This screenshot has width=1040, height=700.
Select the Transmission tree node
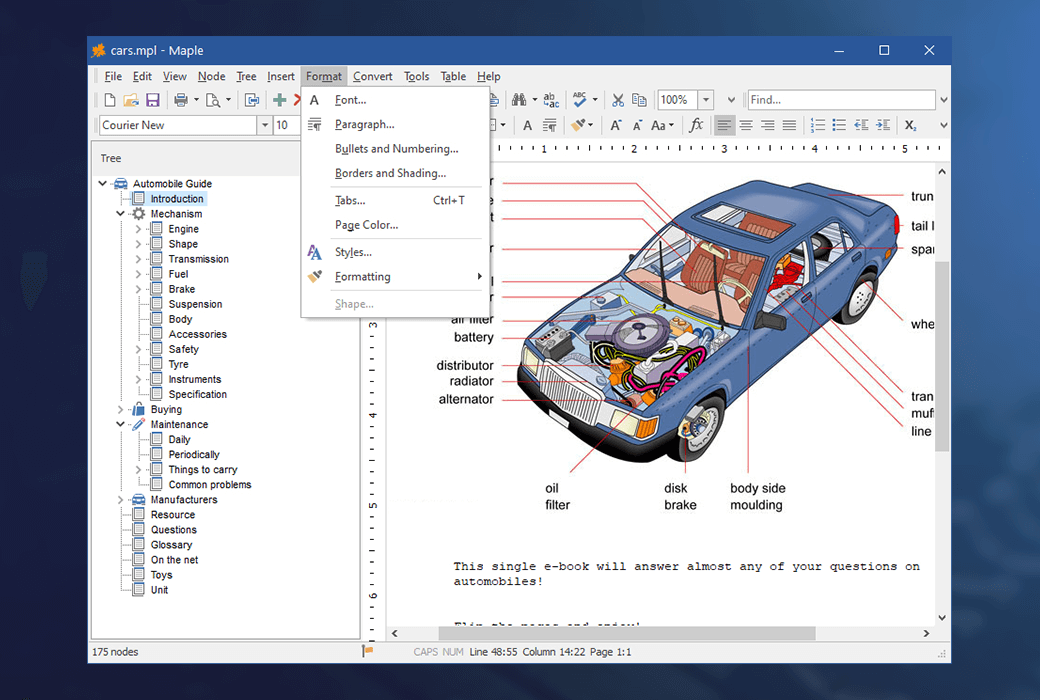(198, 259)
